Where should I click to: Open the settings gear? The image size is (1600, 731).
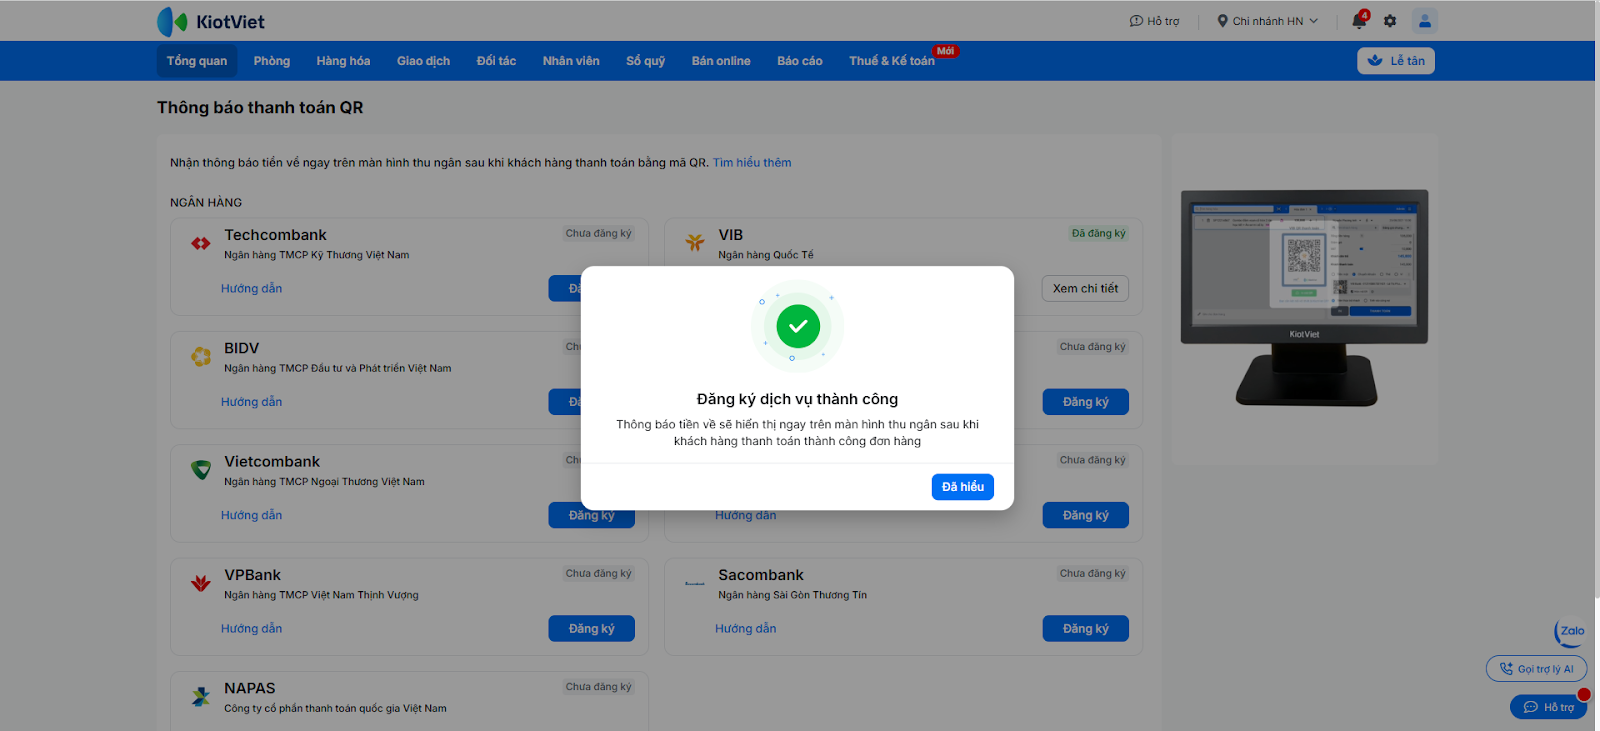[1390, 21]
